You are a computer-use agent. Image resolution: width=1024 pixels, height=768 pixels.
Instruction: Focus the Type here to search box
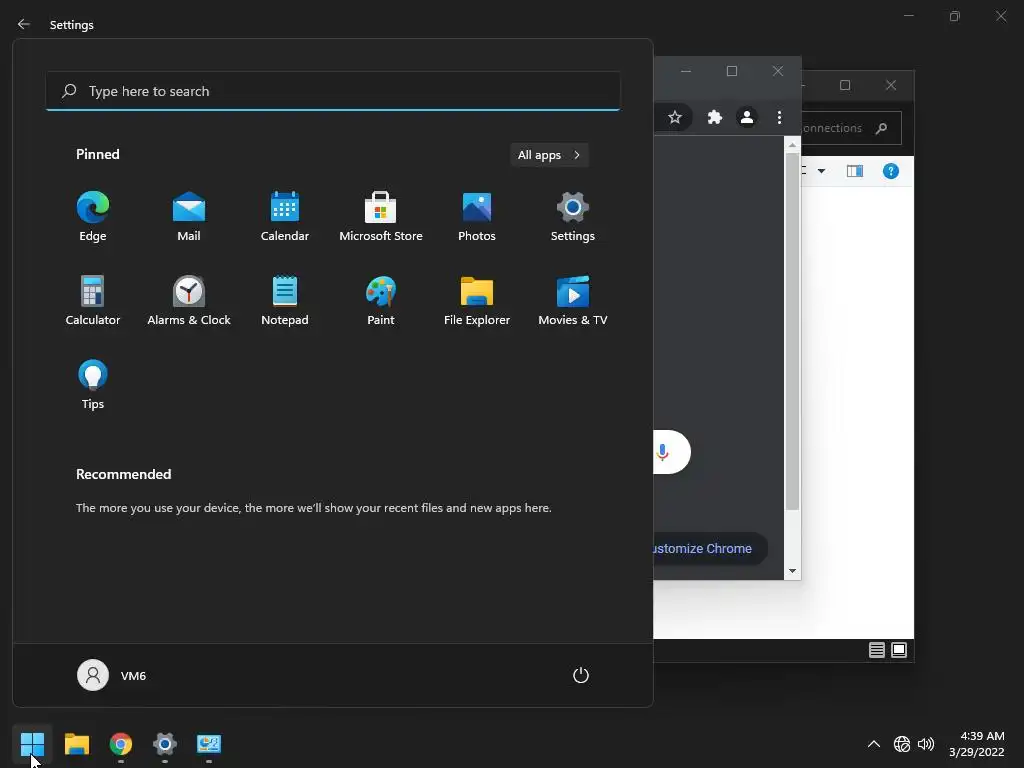tap(333, 91)
